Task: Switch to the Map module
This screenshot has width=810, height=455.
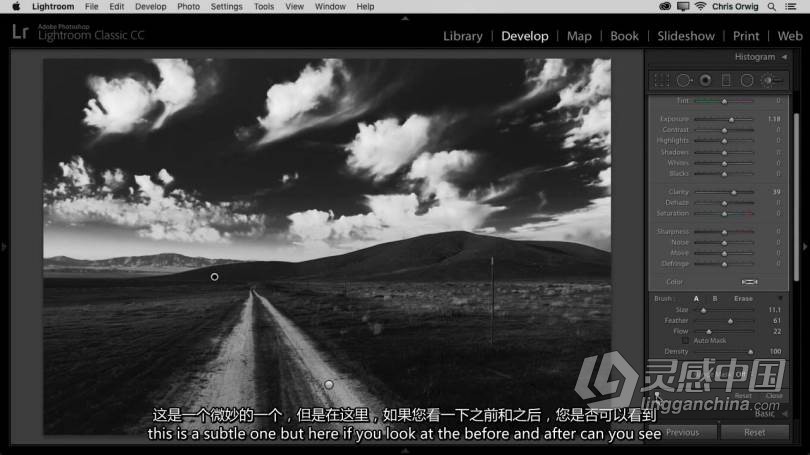Action: [579, 36]
